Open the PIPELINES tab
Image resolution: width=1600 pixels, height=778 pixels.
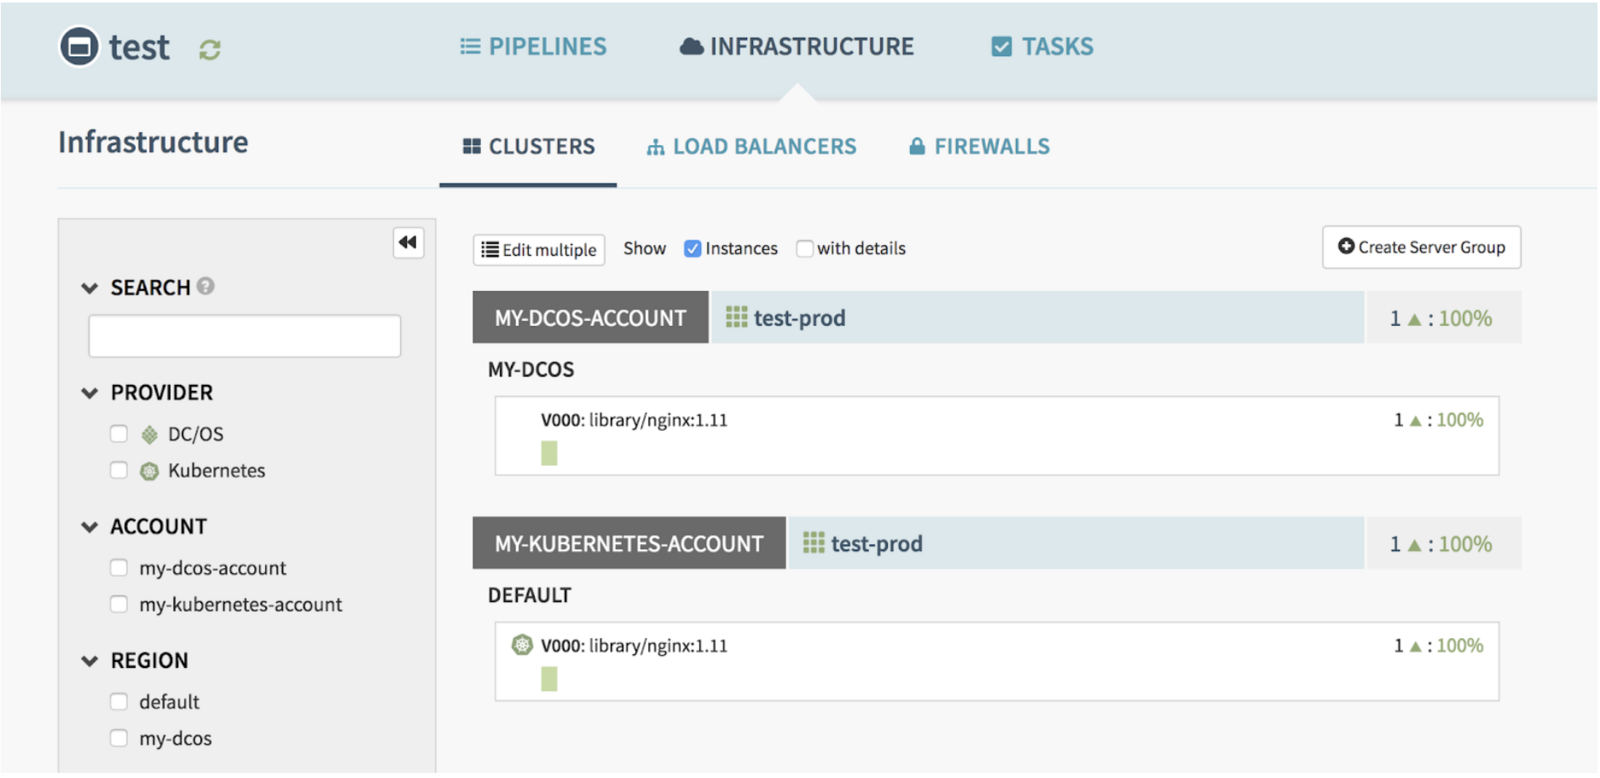coord(533,47)
